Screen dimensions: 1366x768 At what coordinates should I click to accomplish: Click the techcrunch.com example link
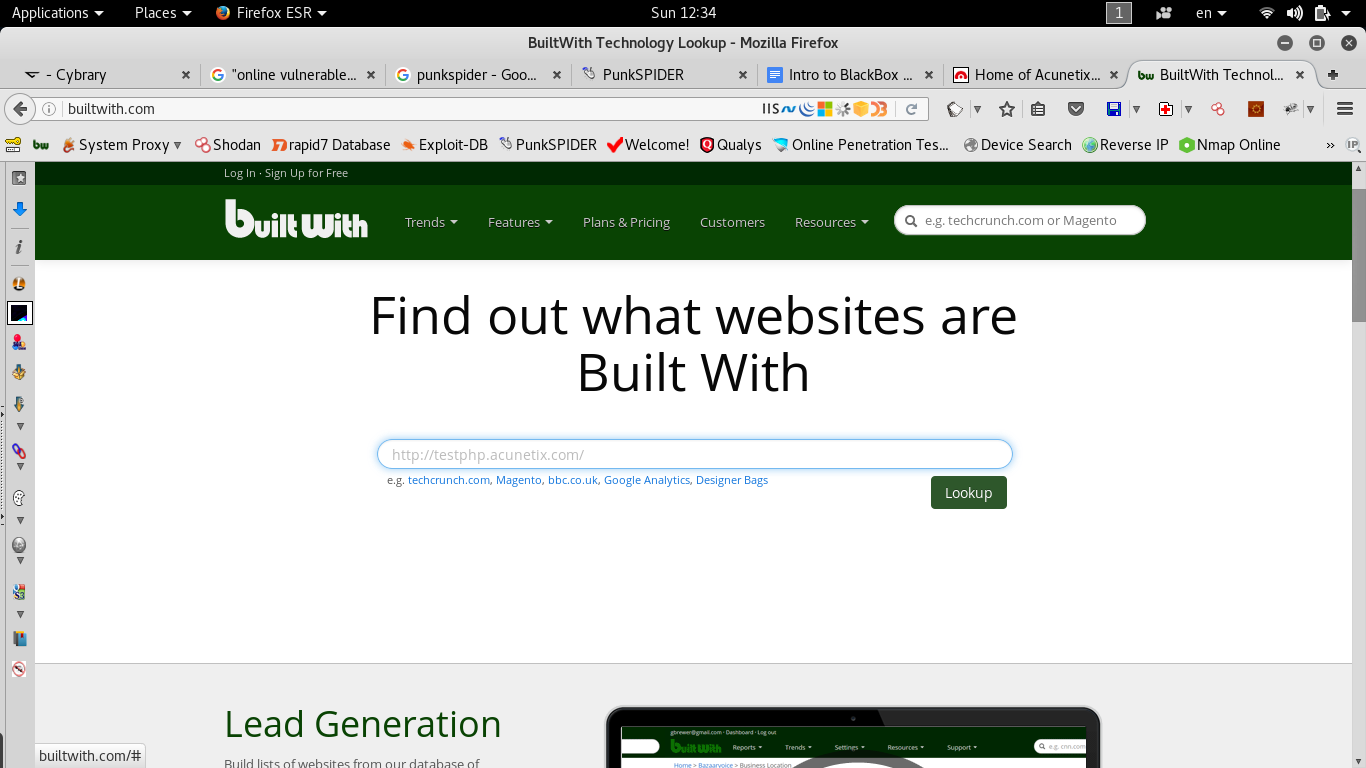[x=449, y=480]
